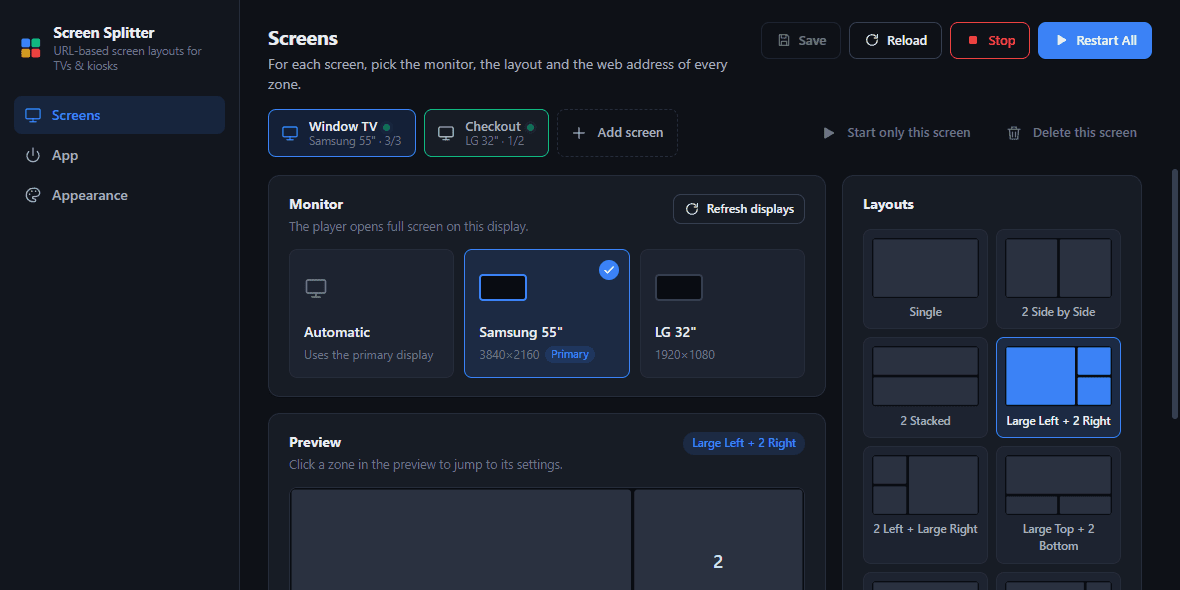Screen dimensions: 1180x590
Task: Select the LG 32" monitor card
Action: coord(722,313)
